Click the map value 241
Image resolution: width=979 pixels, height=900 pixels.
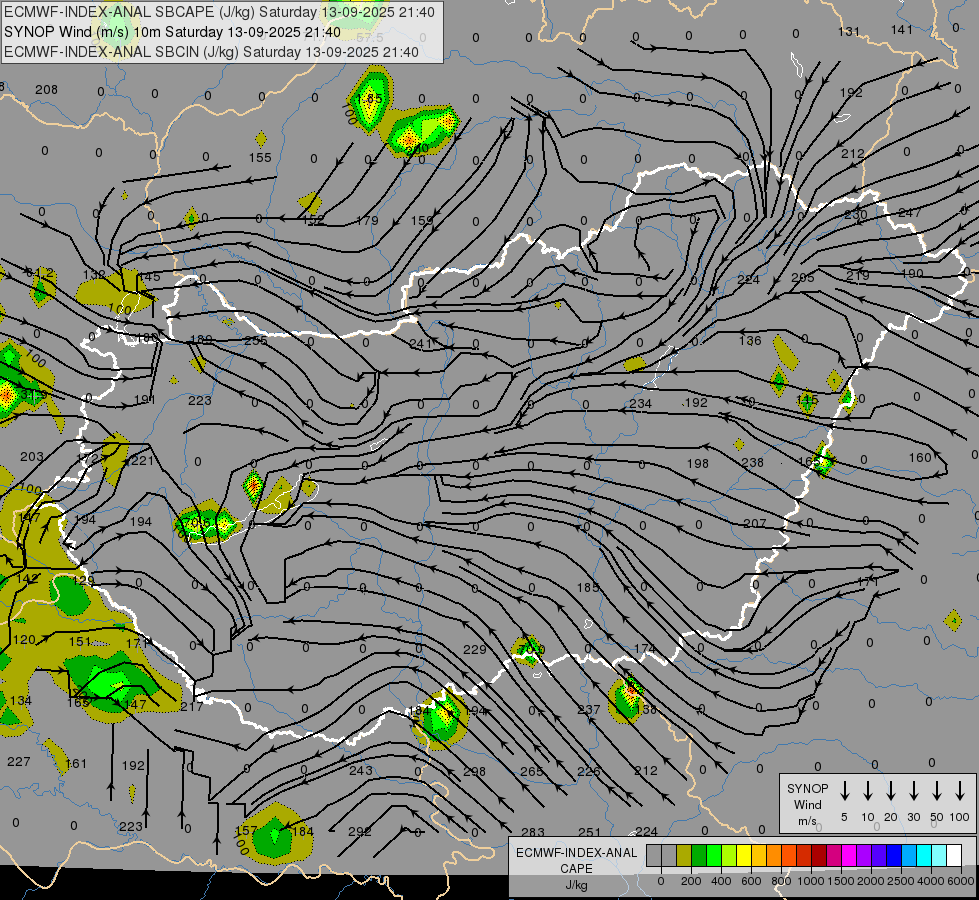(x=421, y=344)
